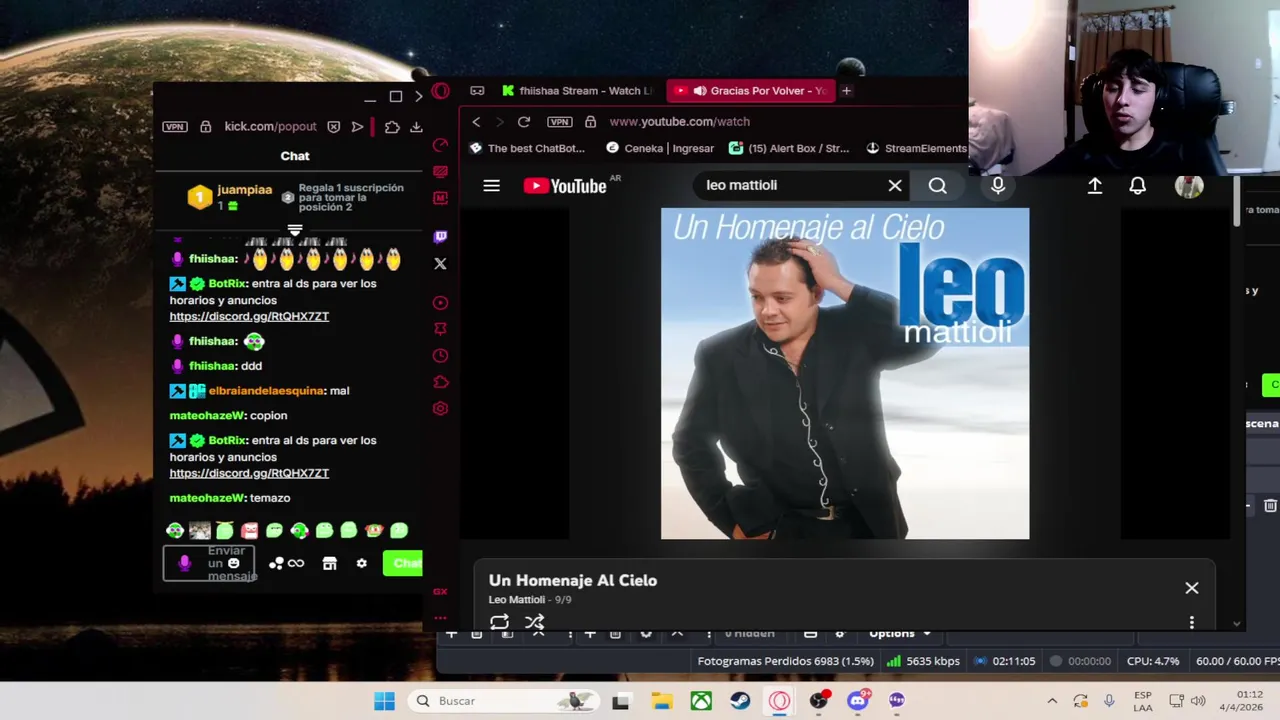Open 'The best ChatBot' bookmark
This screenshot has width=1280, height=720.
pyautogui.click(x=527, y=148)
